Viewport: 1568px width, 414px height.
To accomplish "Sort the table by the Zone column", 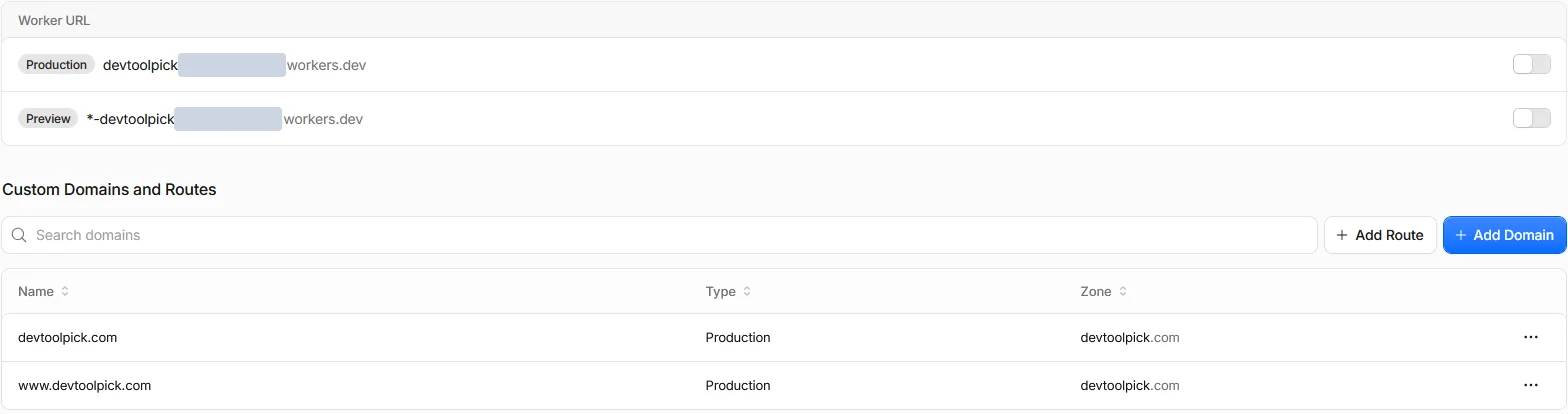I will [1104, 292].
